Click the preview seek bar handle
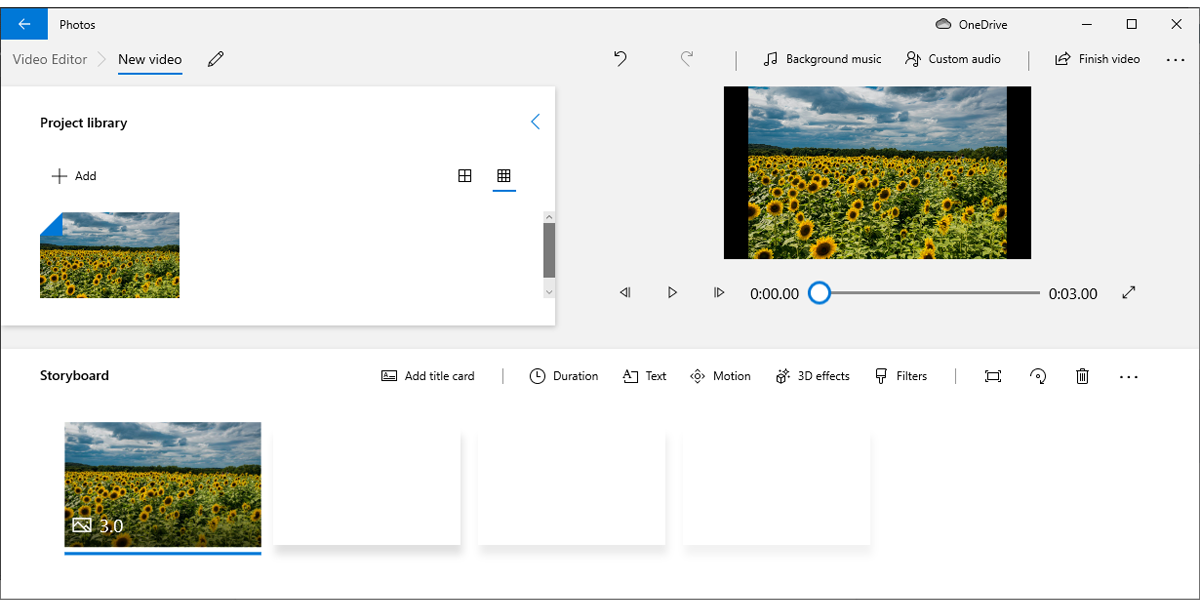The height and width of the screenshot is (600, 1200). pyautogui.click(x=819, y=293)
